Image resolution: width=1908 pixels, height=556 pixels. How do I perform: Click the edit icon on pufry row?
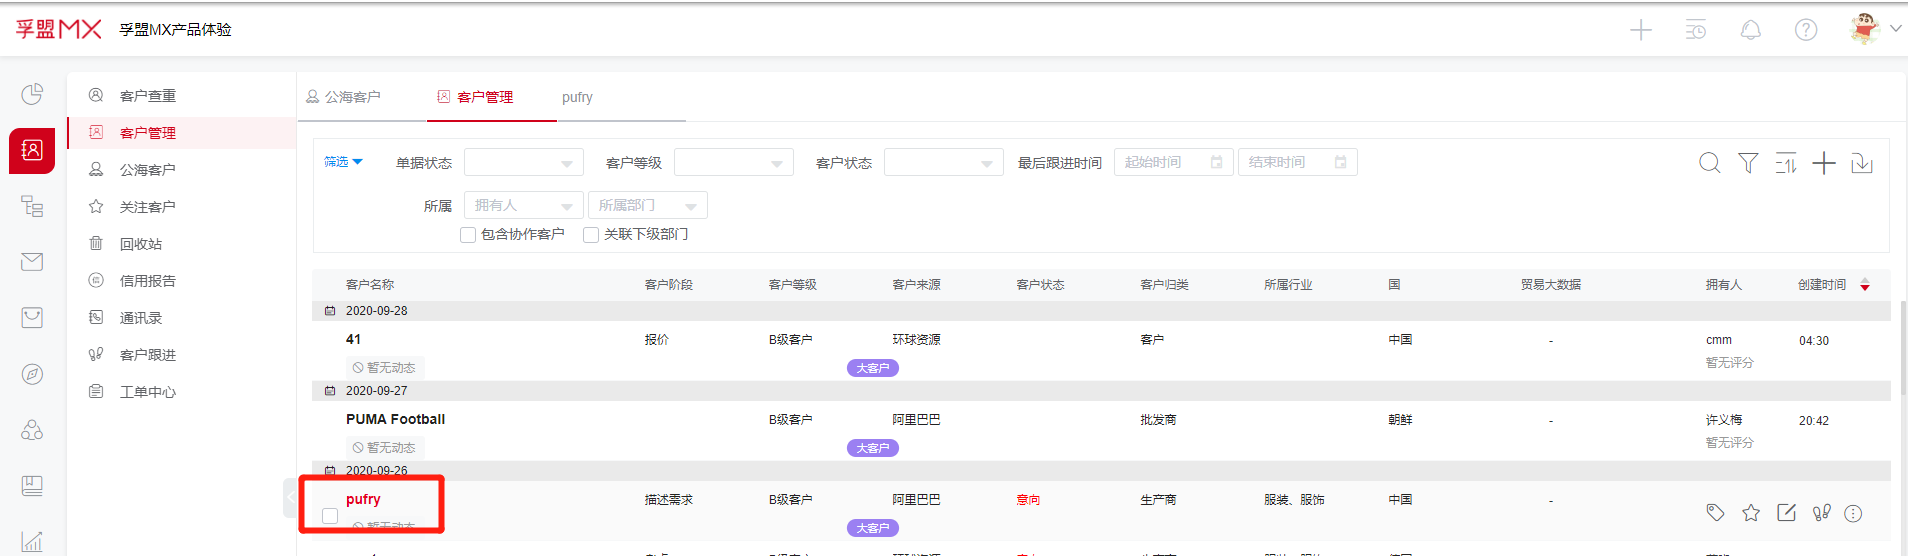[x=1786, y=513]
